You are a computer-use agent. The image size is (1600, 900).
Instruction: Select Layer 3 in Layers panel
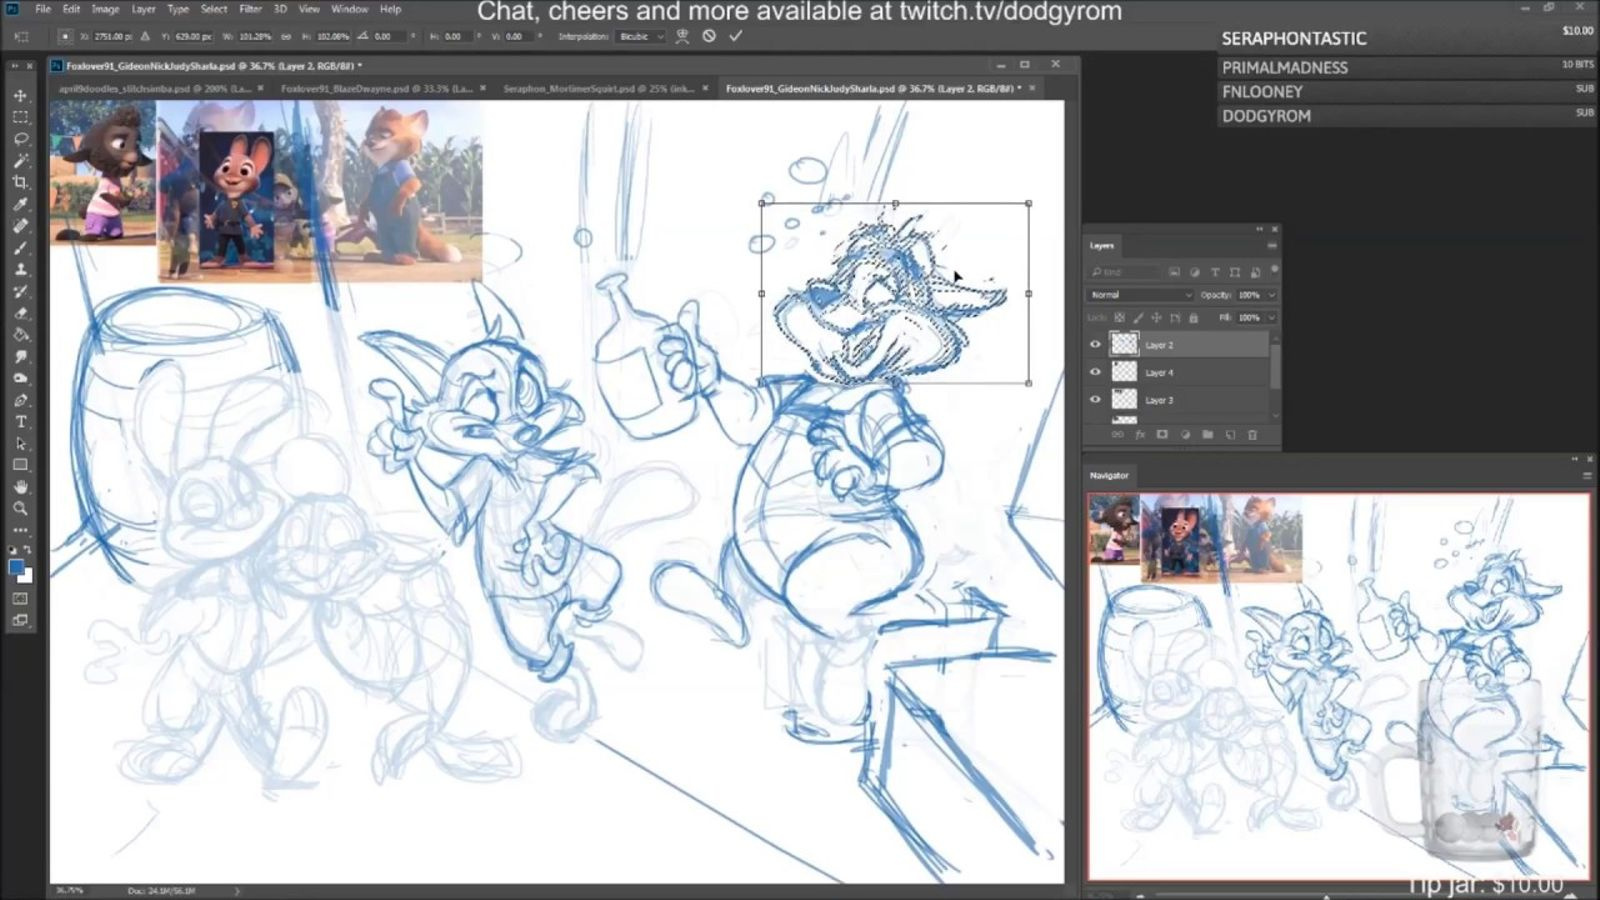[1178, 400]
